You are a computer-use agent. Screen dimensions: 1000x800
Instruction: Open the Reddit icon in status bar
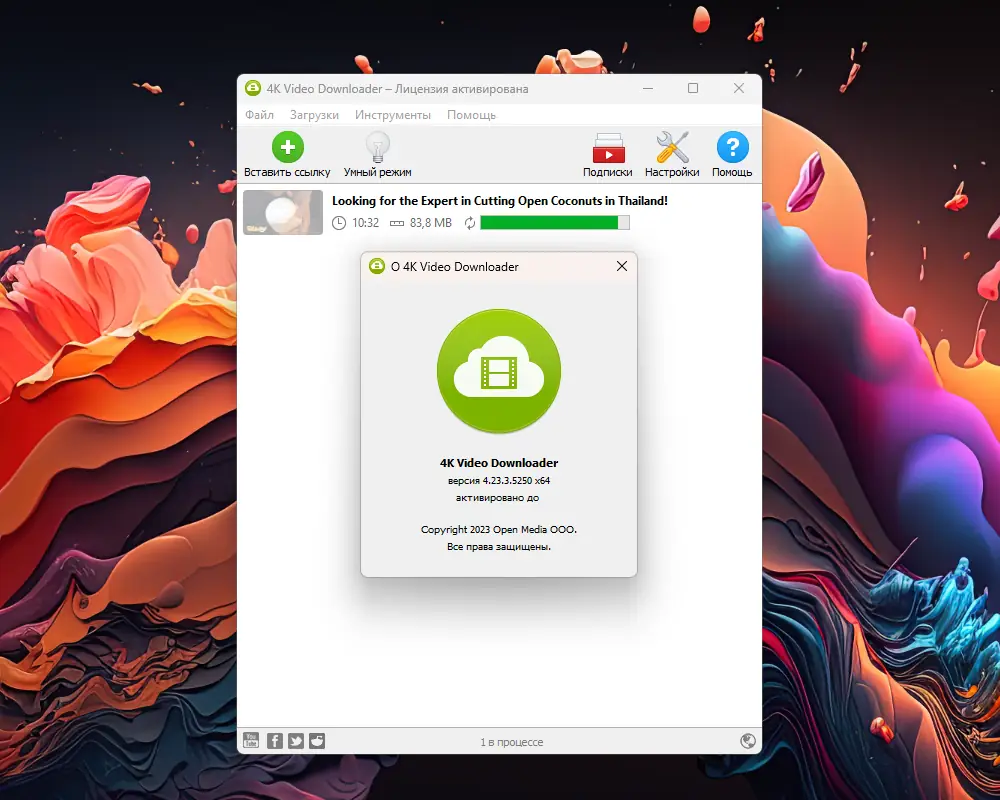click(317, 741)
